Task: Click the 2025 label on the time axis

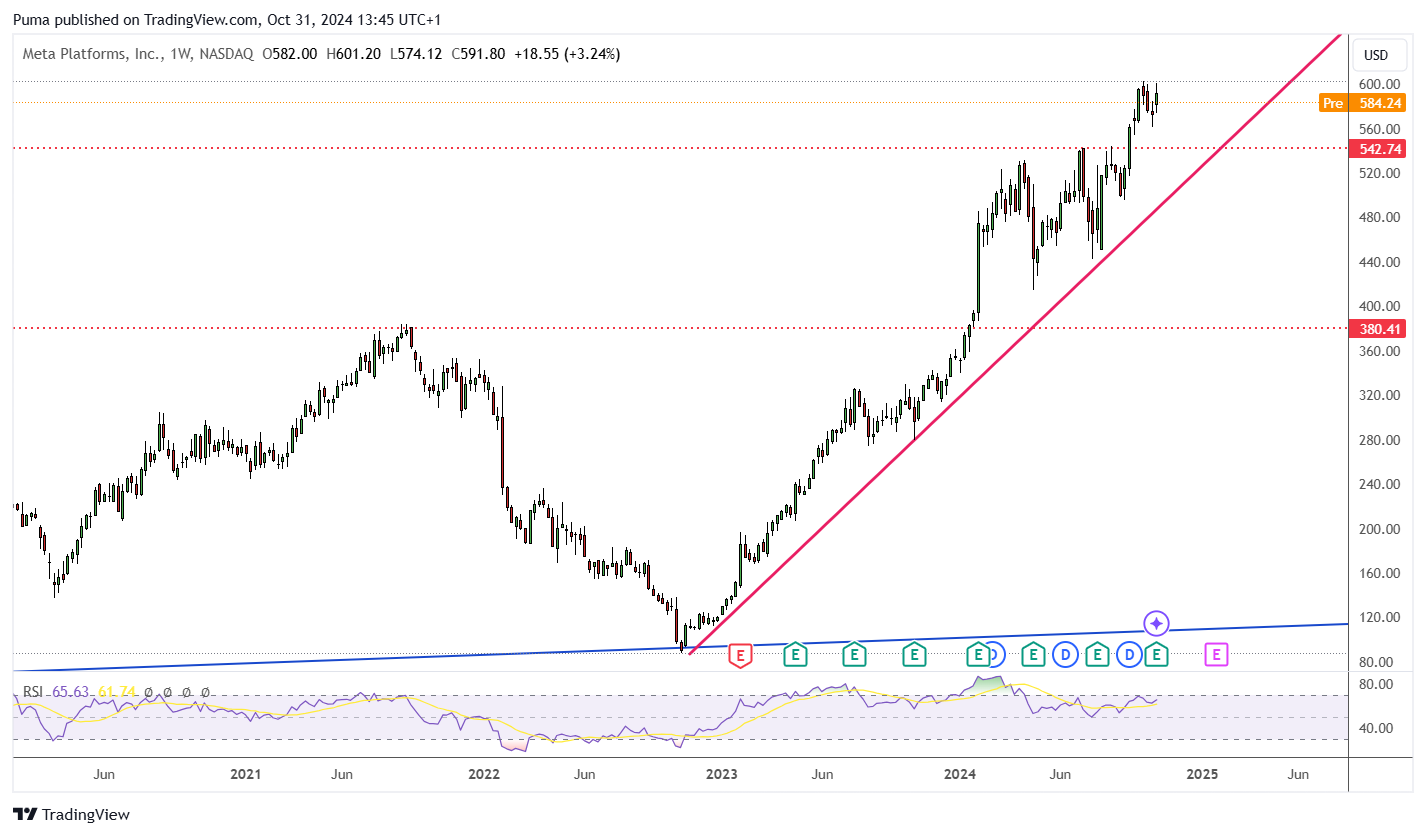Action: click(1202, 774)
